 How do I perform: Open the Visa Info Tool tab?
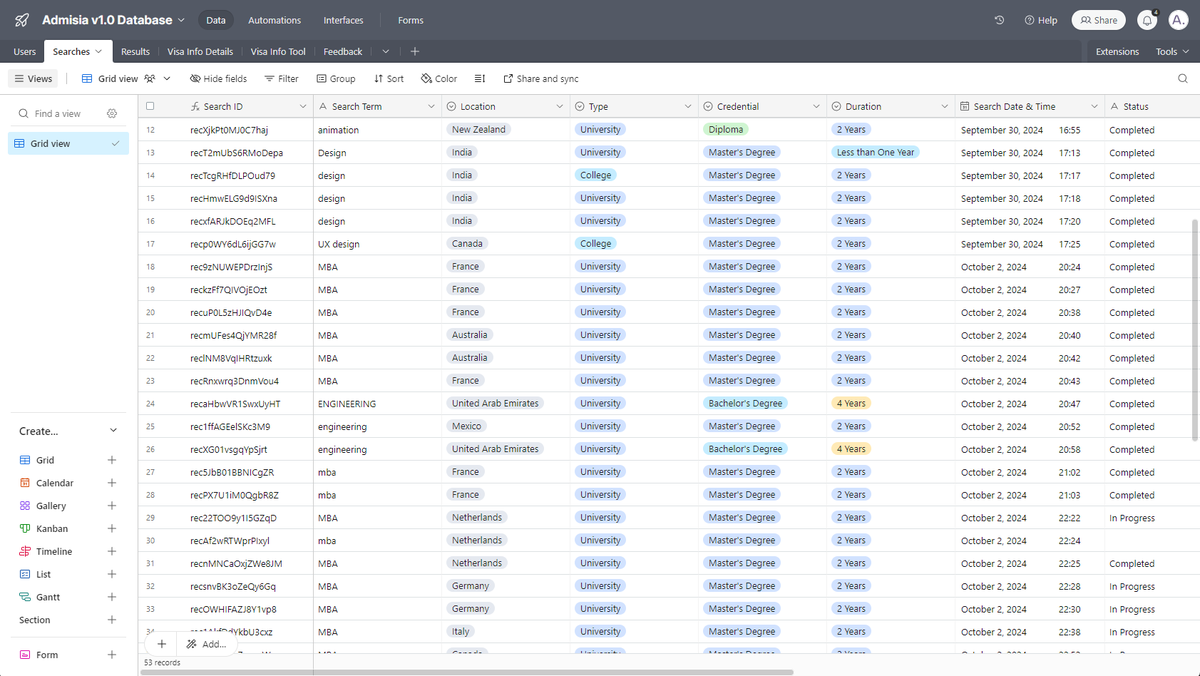click(278, 51)
